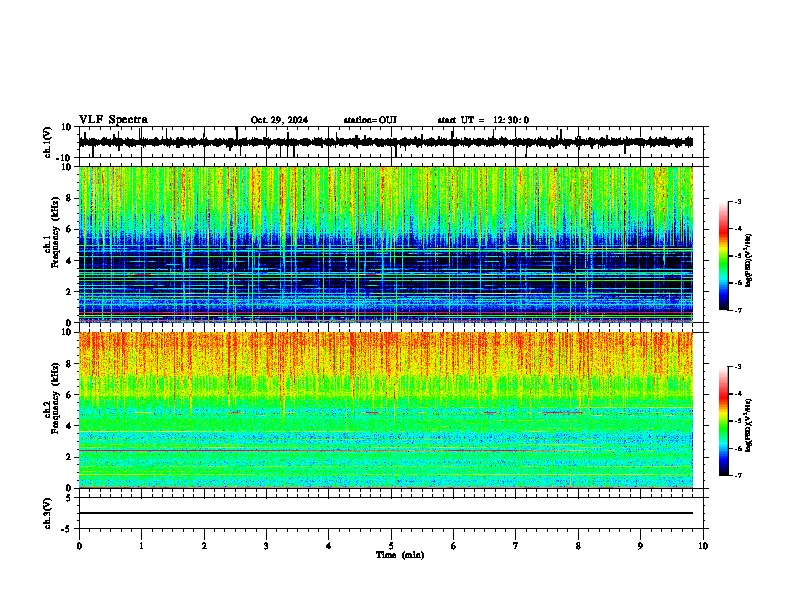
Task: Click time axis tick label "1"
Action: (141, 546)
